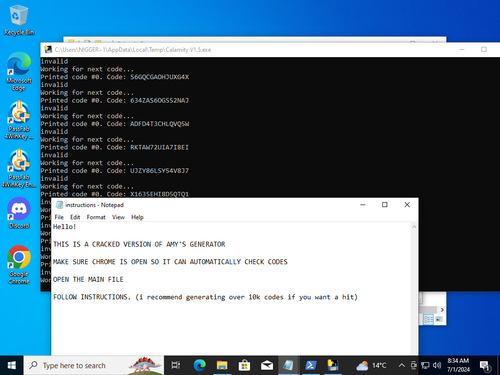
Task: Show hidden tray icons with the chevron
Action: (x=402, y=366)
